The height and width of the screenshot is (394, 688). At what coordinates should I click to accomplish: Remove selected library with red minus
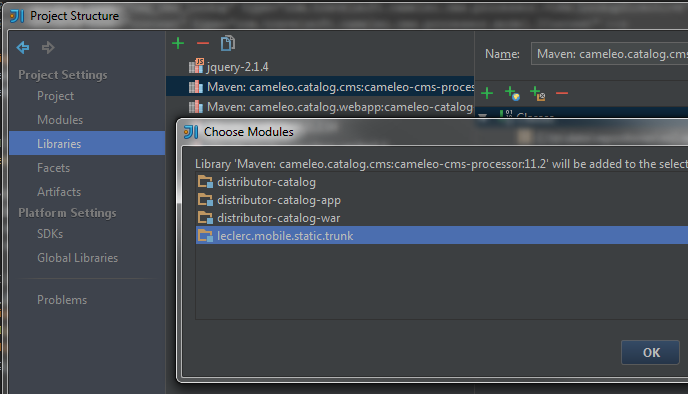203,43
